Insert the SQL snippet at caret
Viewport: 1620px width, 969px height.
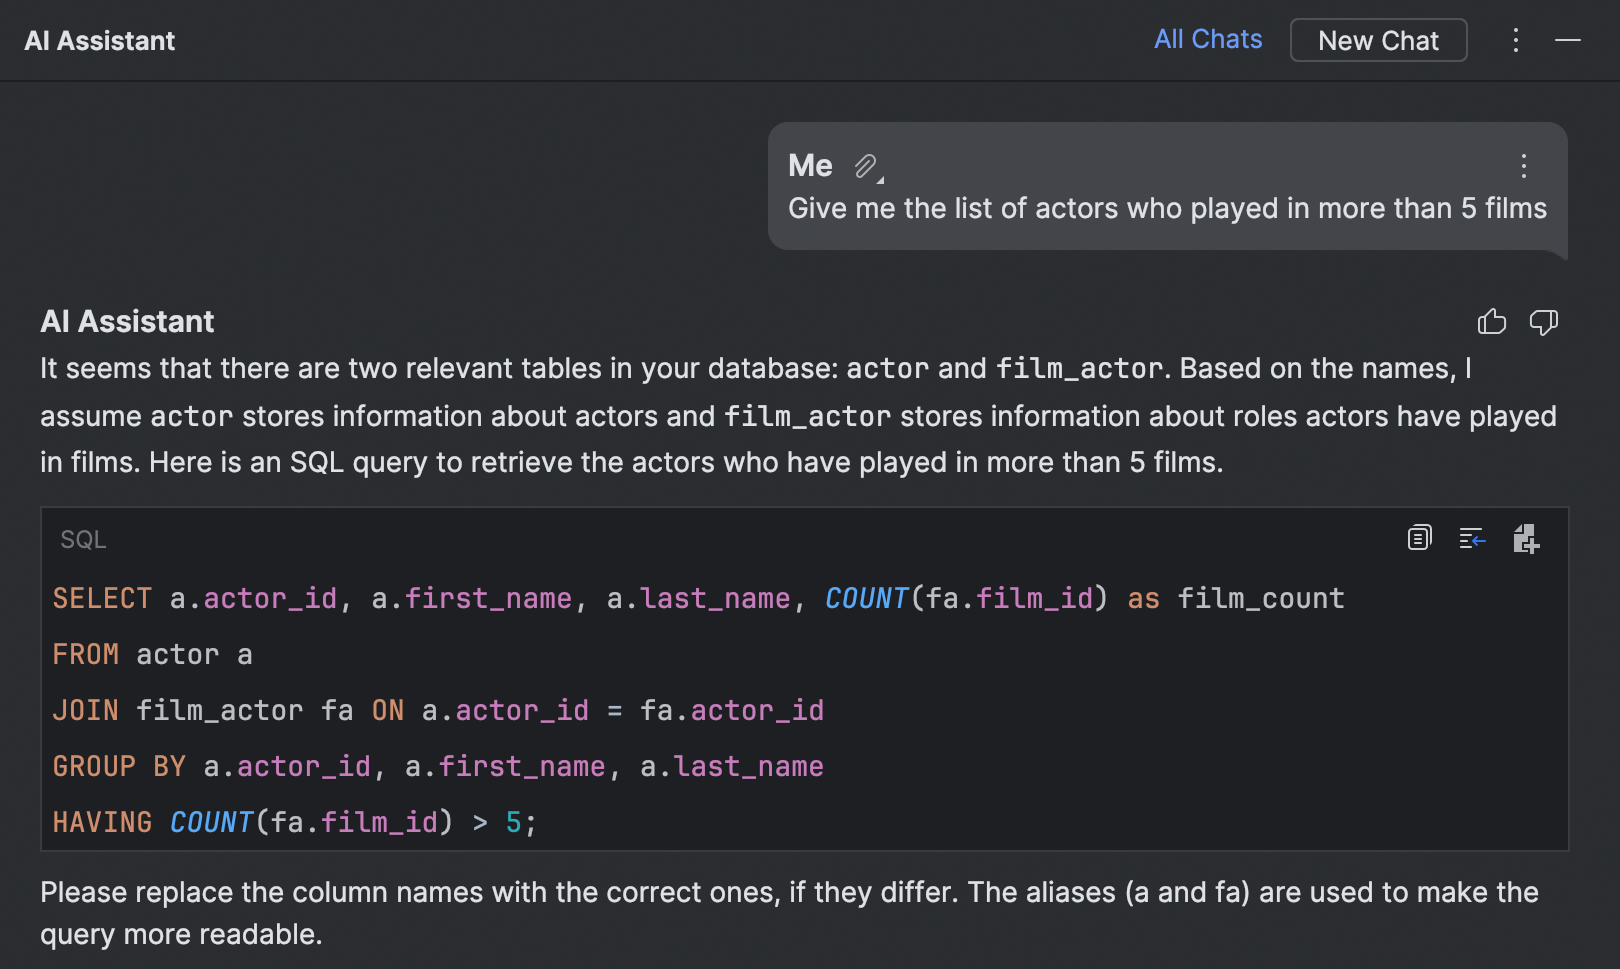[1472, 538]
